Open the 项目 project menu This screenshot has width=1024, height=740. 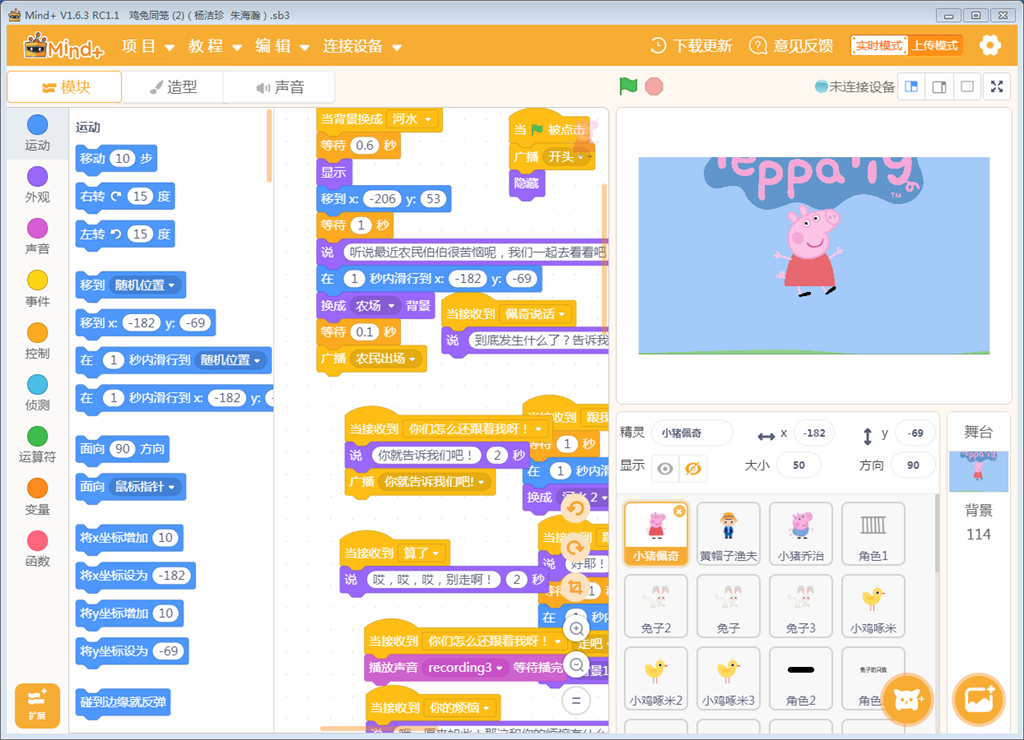pyautogui.click(x=148, y=46)
